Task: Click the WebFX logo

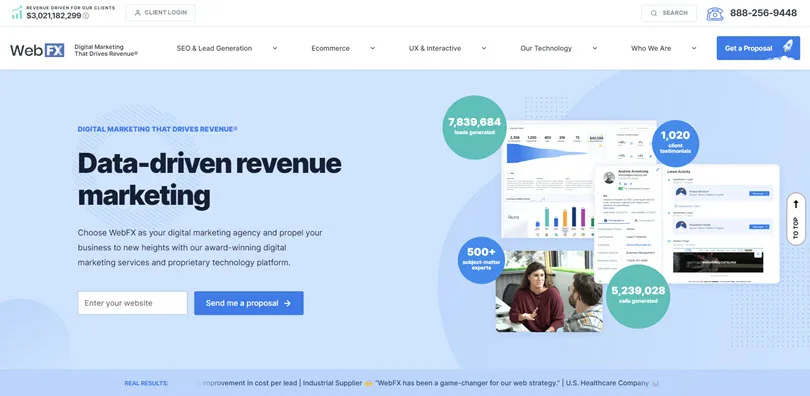Action: (x=37, y=50)
